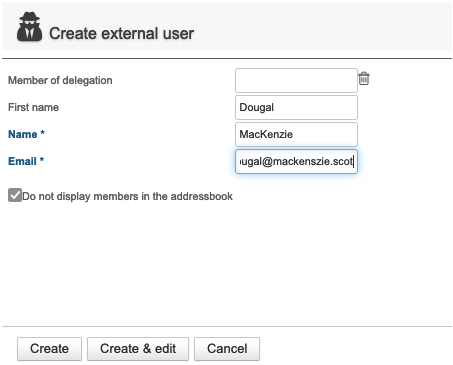
Task: Focus the Member of delegation input field
Action: coord(296,81)
